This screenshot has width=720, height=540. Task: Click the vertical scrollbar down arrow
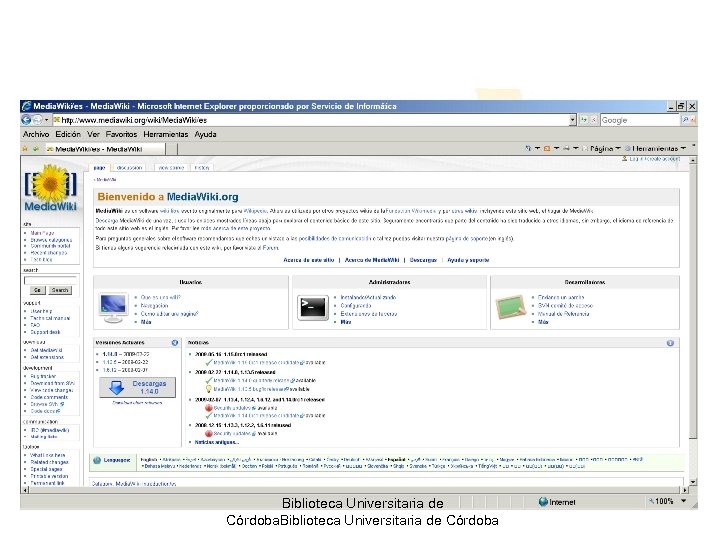(693, 482)
